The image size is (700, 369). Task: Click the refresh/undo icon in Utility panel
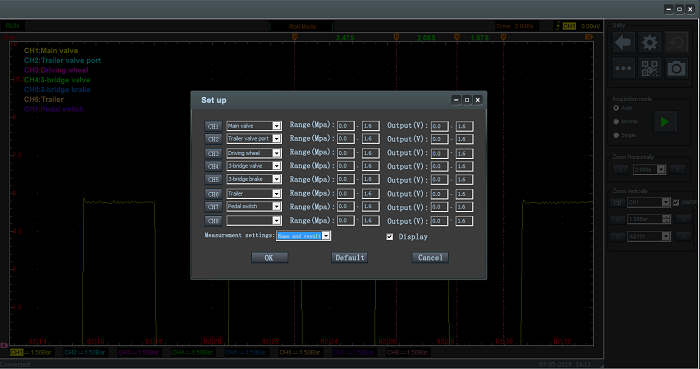click(x=676, y=43)
